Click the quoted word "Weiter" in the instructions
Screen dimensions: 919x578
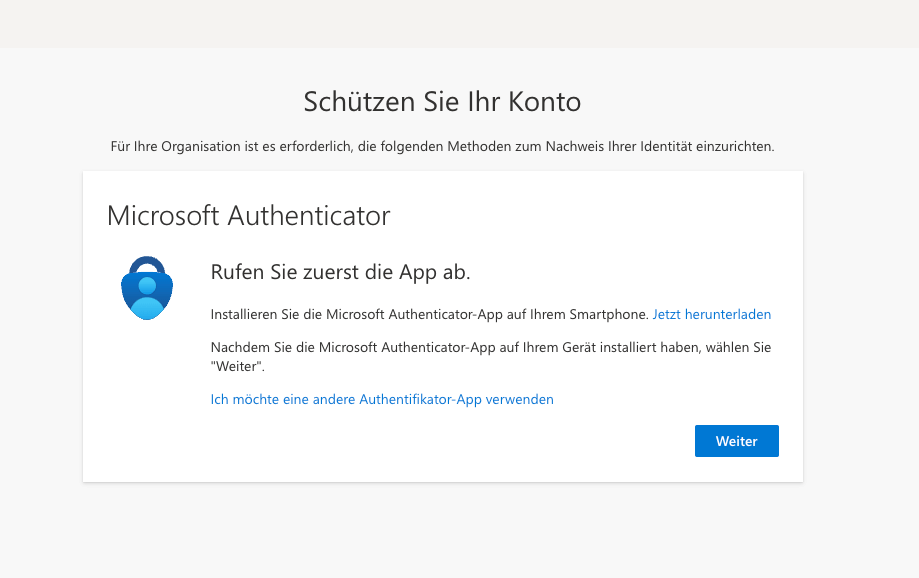(235, 367)
